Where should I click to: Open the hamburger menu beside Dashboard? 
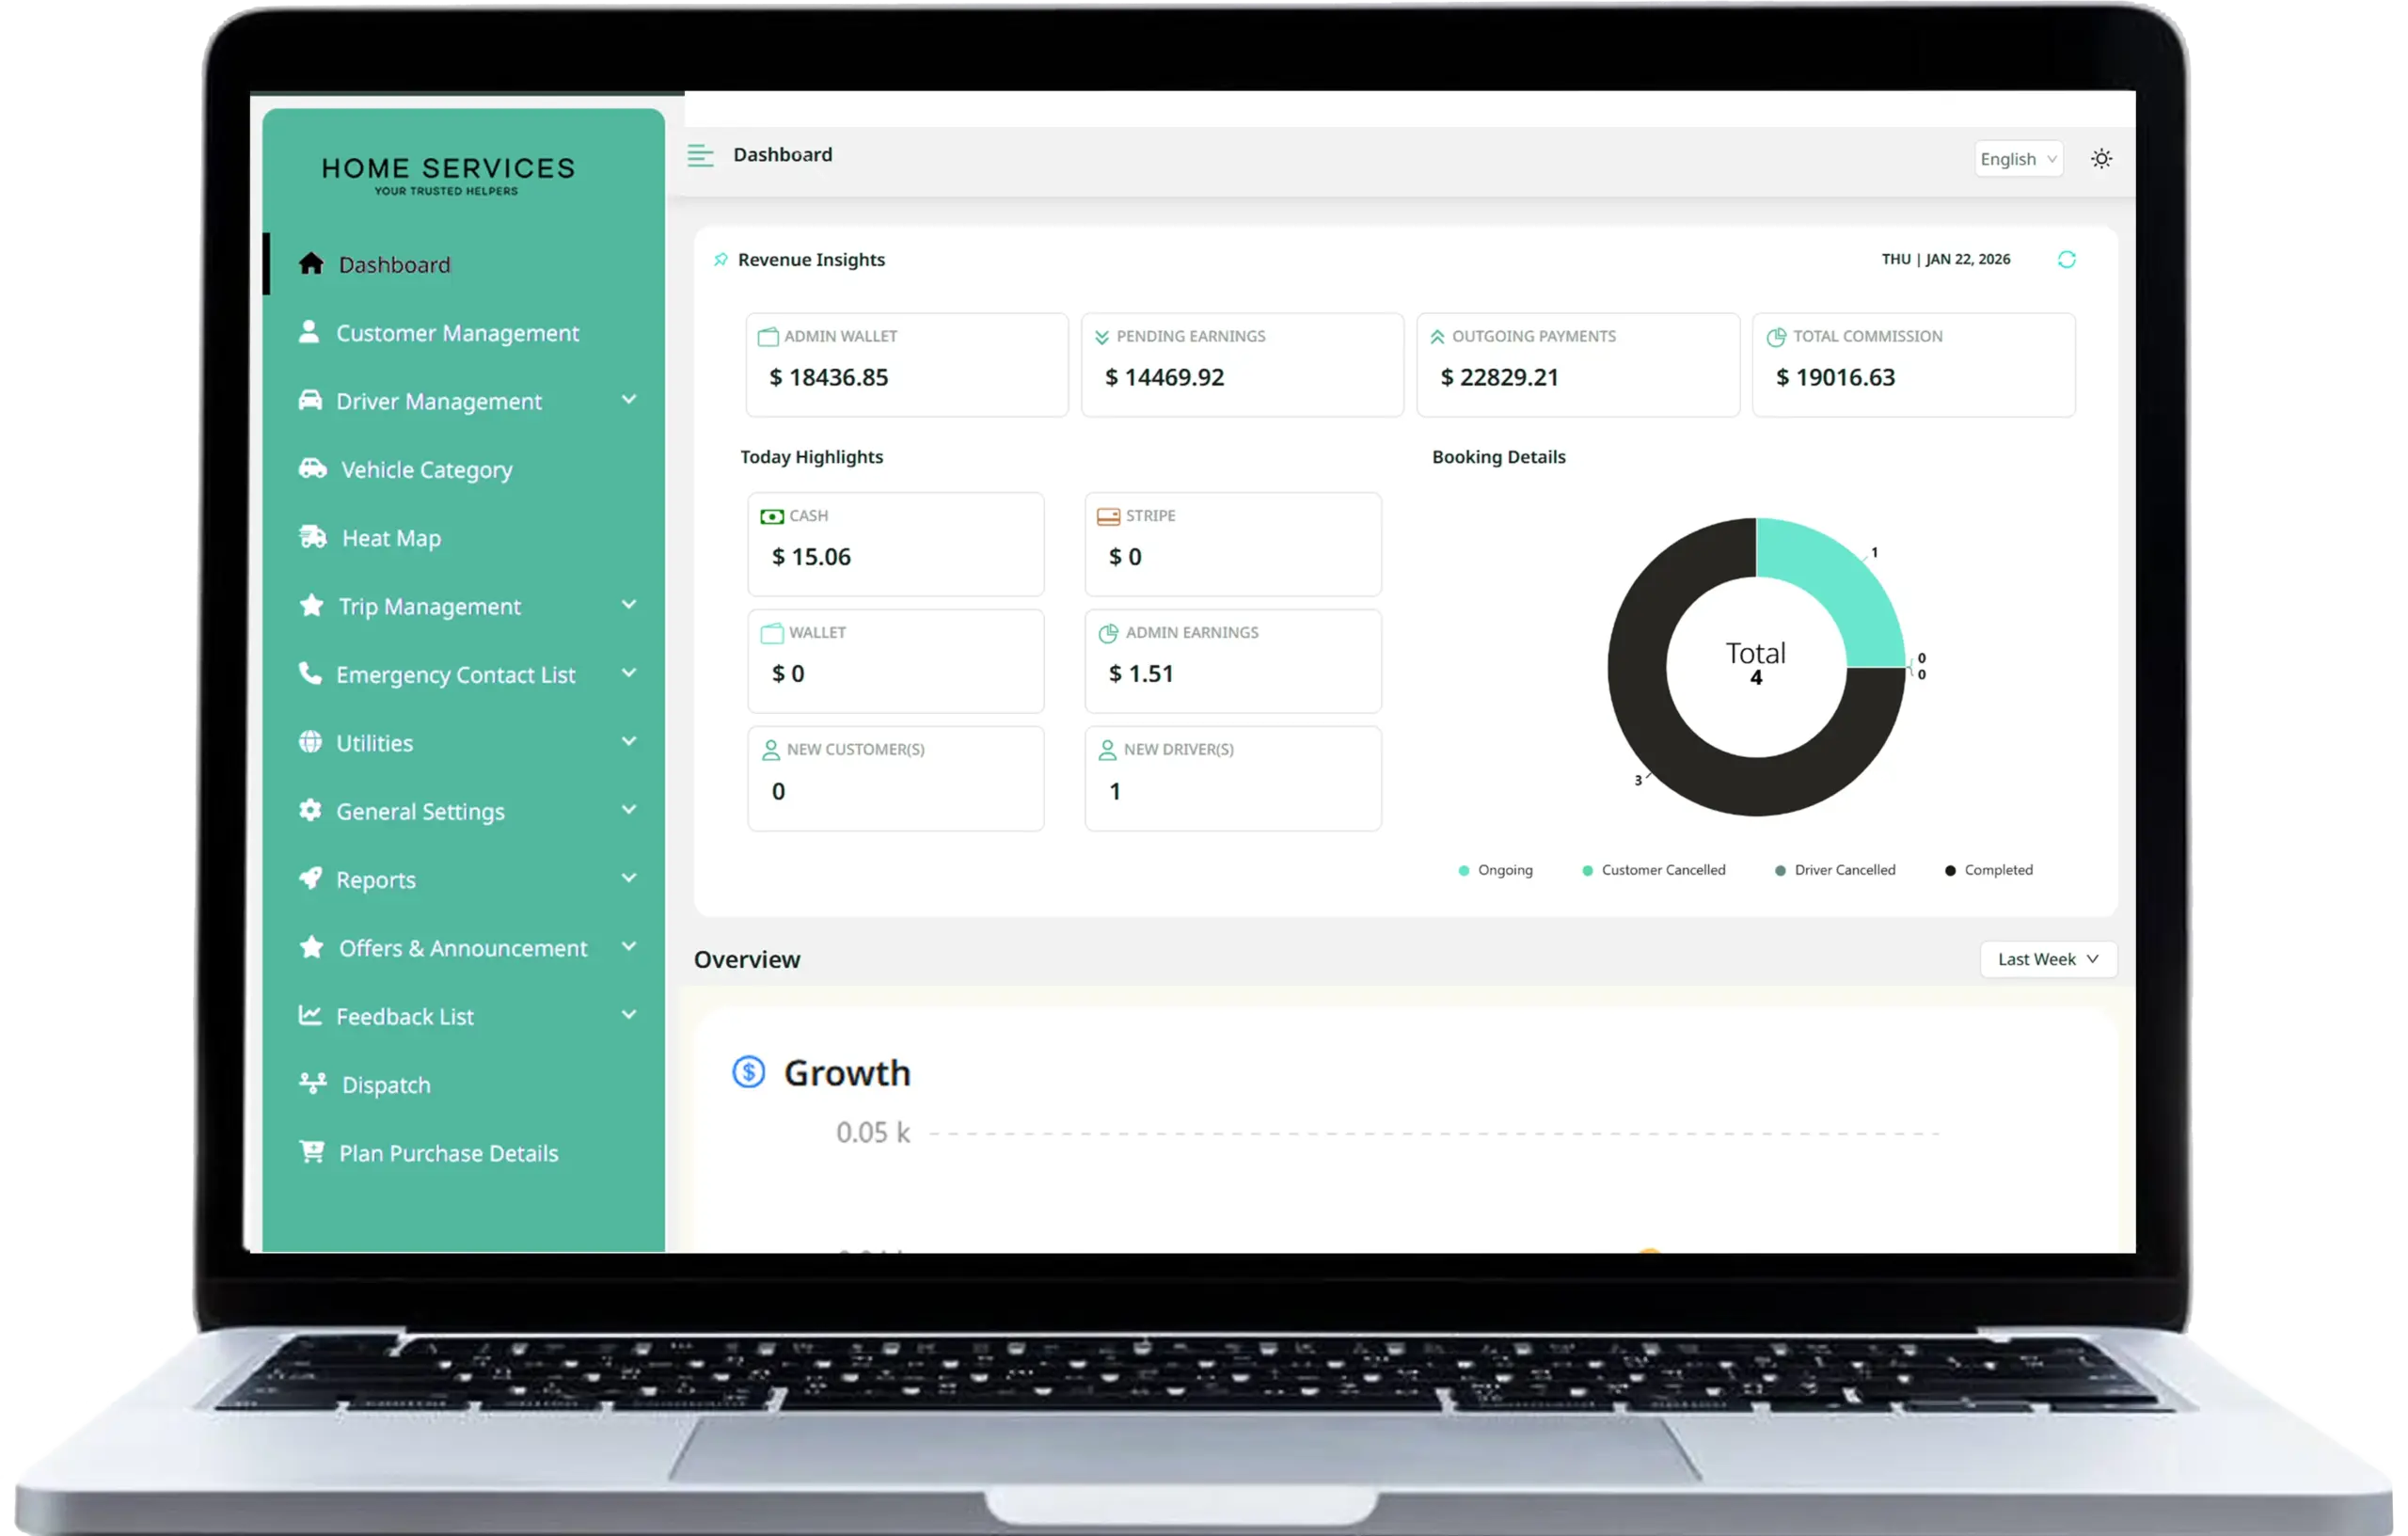[x=700, y=156]
